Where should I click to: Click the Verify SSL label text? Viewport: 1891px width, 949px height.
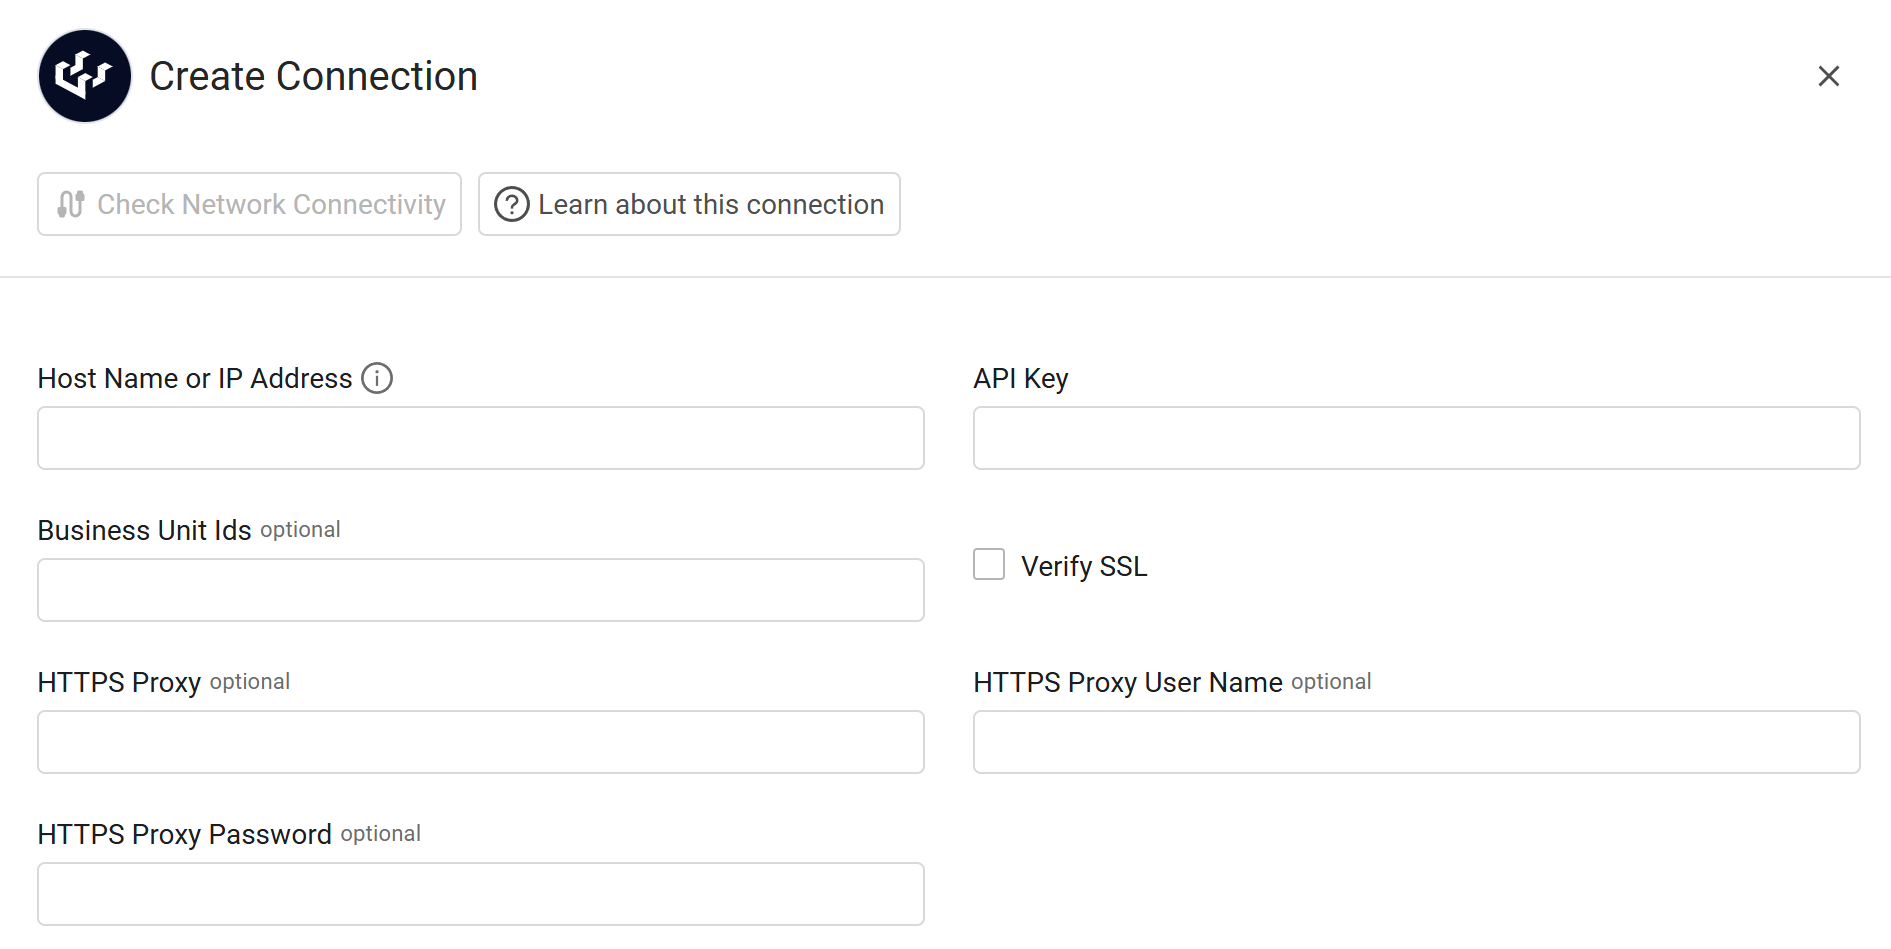coord(1083,566)
